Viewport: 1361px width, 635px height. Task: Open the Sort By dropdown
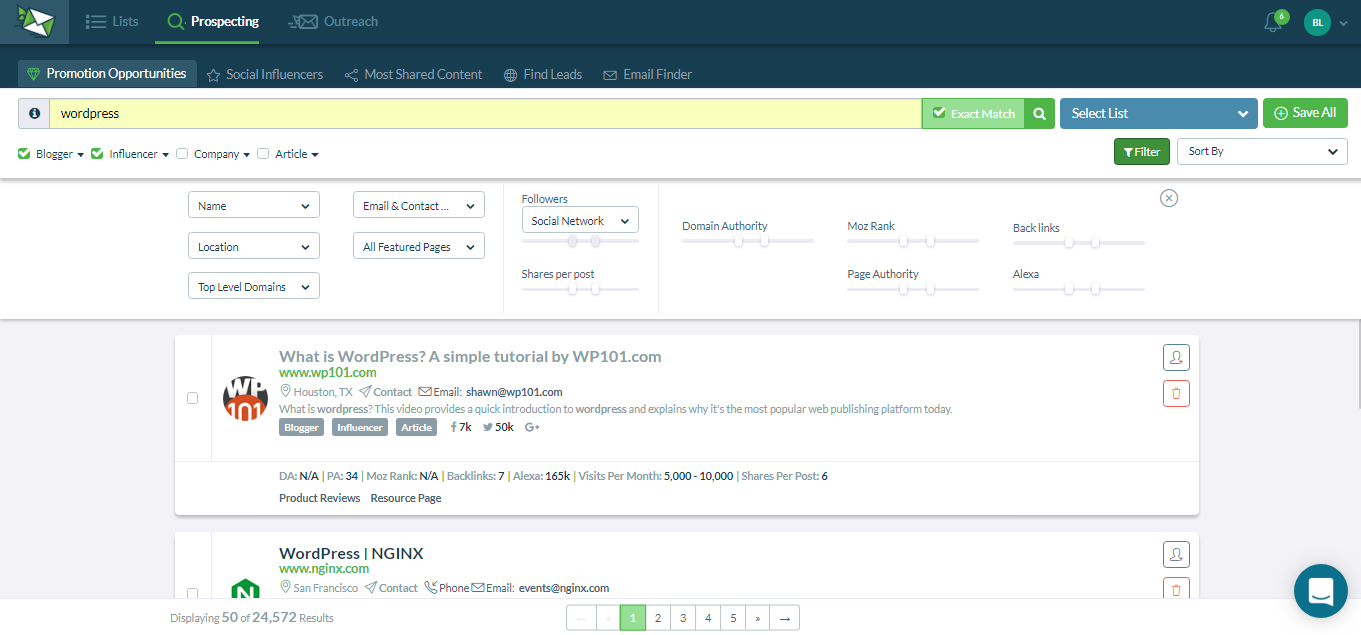(x=1262, y=151)
